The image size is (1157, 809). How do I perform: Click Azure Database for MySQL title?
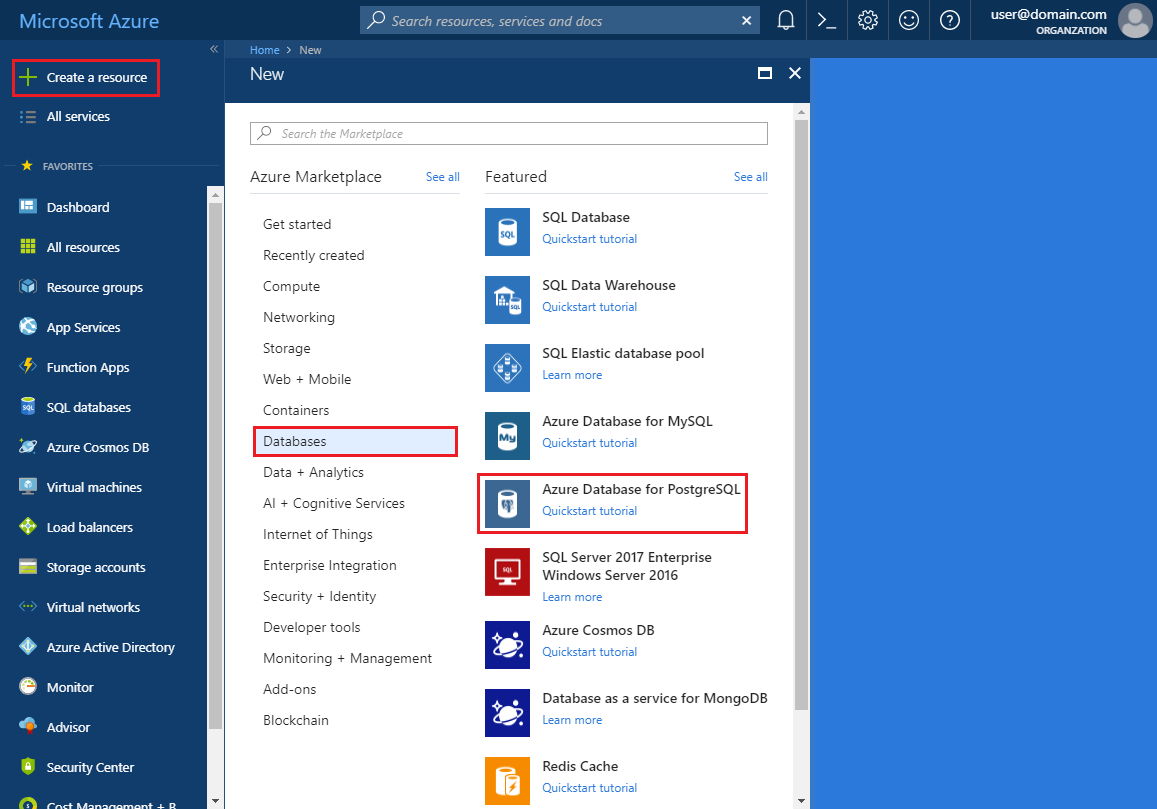[x=627, y=421]
